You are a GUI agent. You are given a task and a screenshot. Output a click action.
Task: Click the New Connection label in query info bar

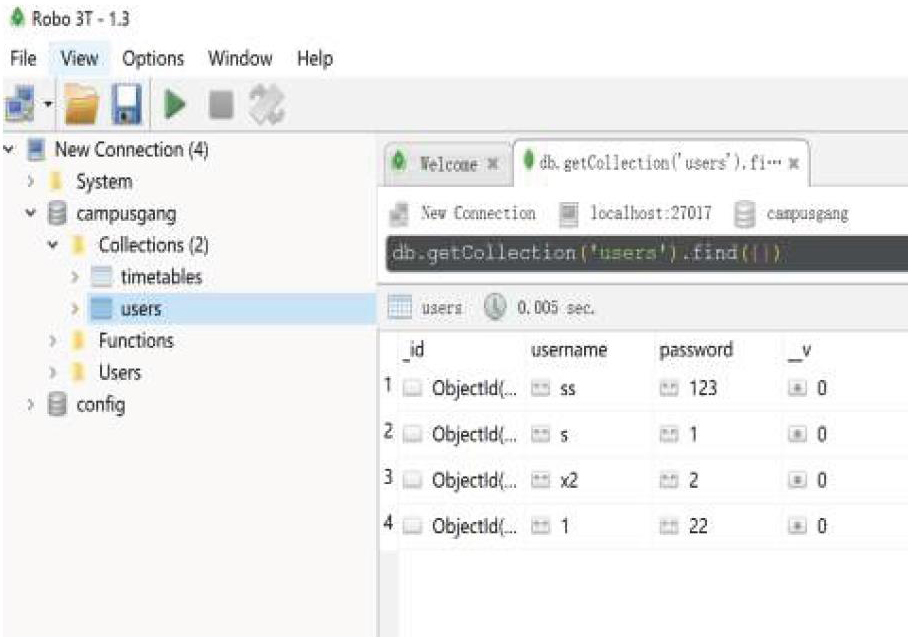[478, 213]
